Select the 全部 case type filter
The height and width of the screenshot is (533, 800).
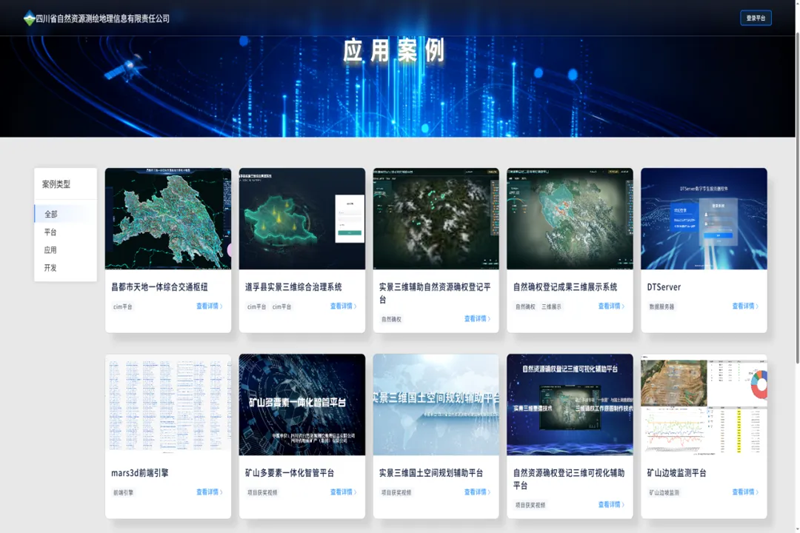[51, 214]
